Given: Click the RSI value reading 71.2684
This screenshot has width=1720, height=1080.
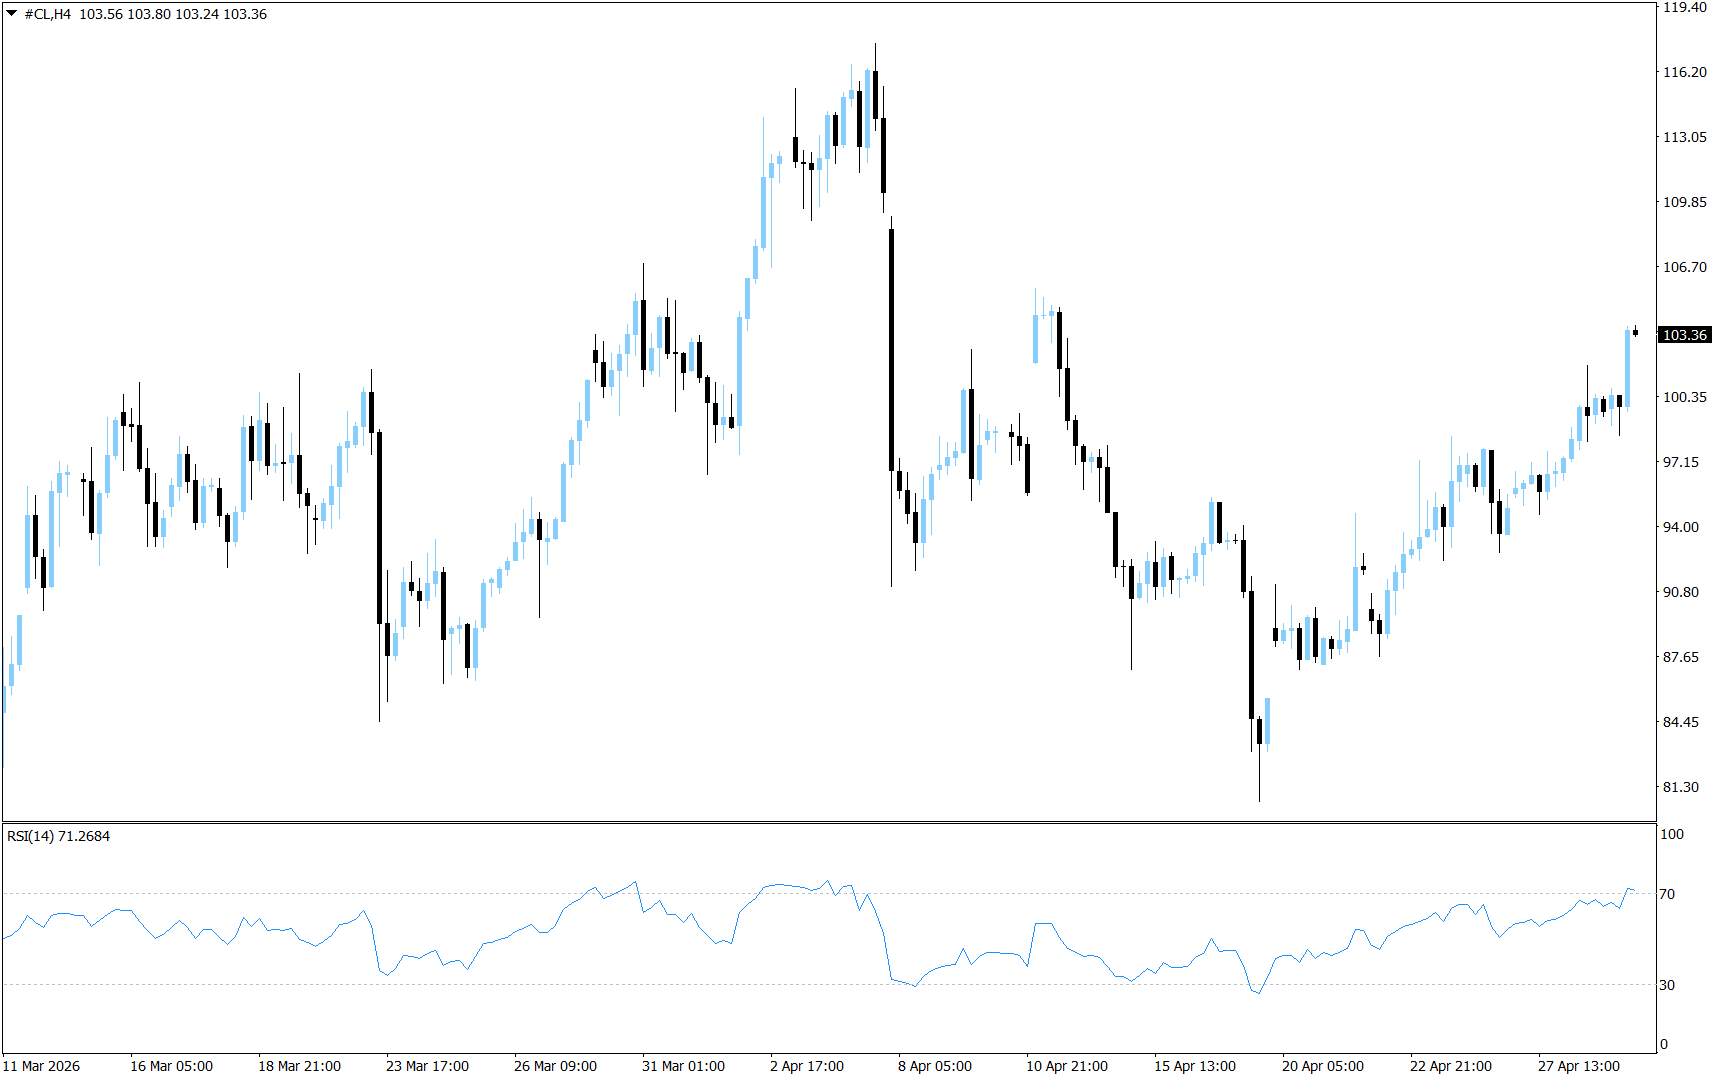Looking at the screenshot, I should [85, 838].
